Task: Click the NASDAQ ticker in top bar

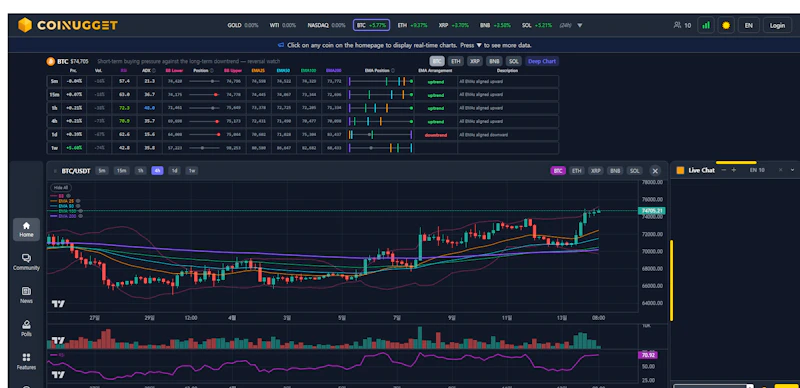Action: click(x=327, y=25)
